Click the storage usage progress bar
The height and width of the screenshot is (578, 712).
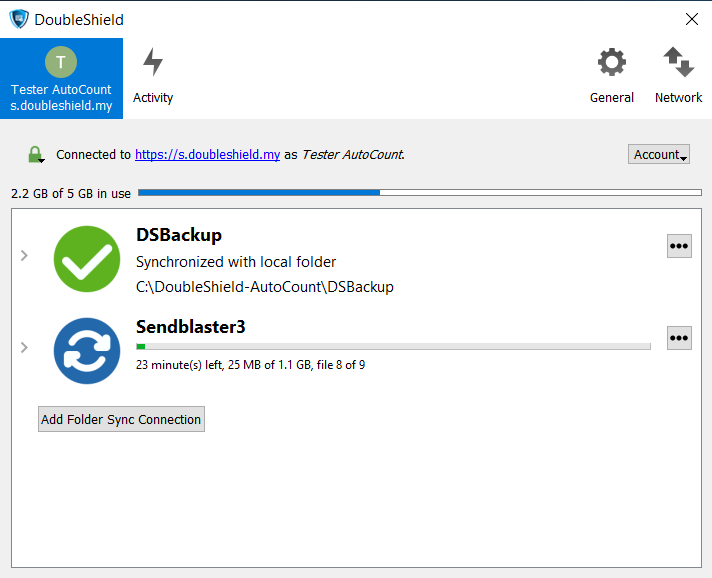420,193
